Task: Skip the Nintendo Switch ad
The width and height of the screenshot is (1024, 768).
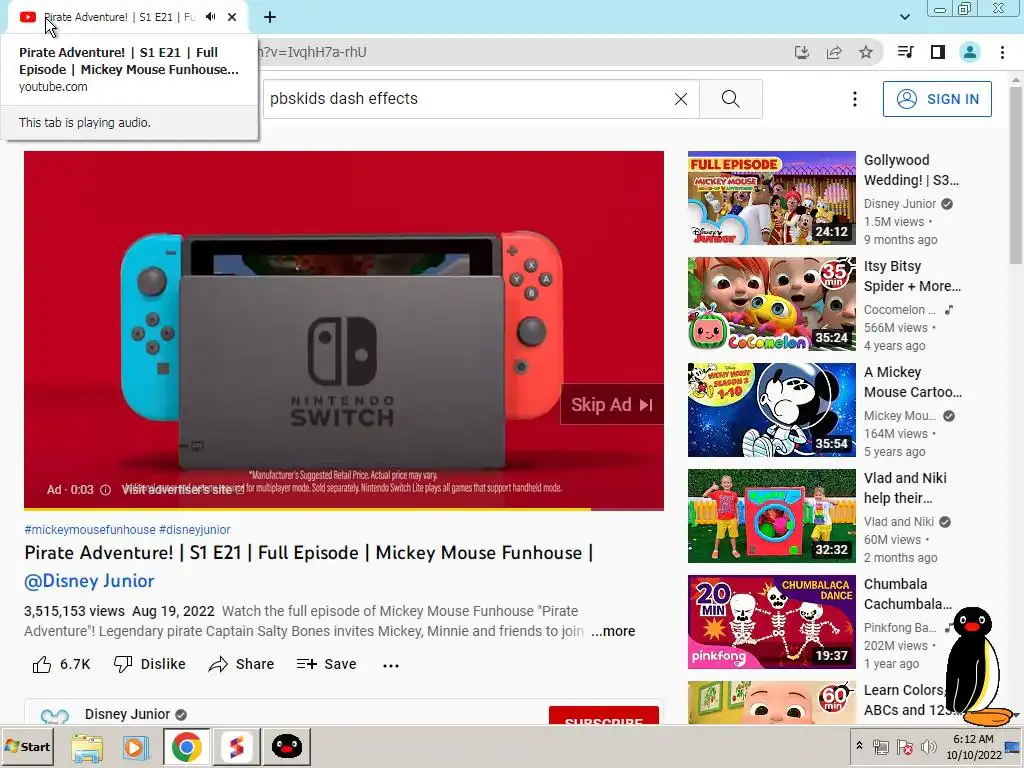Action: click(x=612, y=405)
